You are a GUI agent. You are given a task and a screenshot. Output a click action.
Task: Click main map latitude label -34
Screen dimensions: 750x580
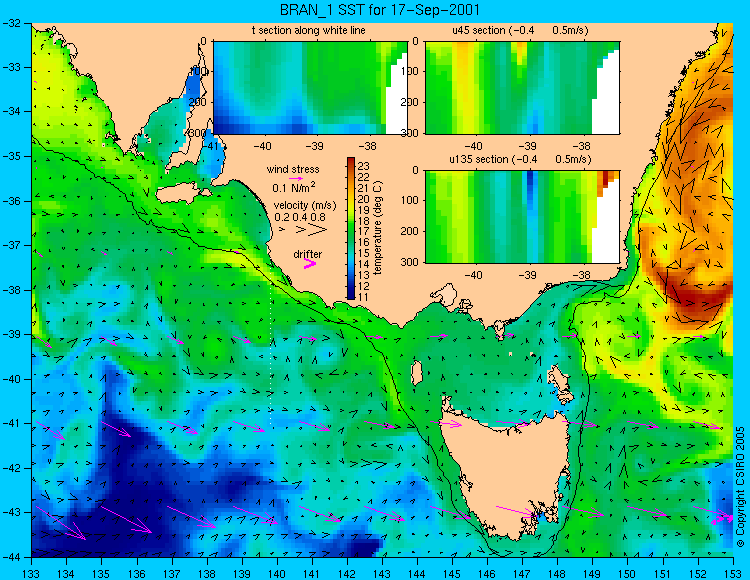click(11, 112)
